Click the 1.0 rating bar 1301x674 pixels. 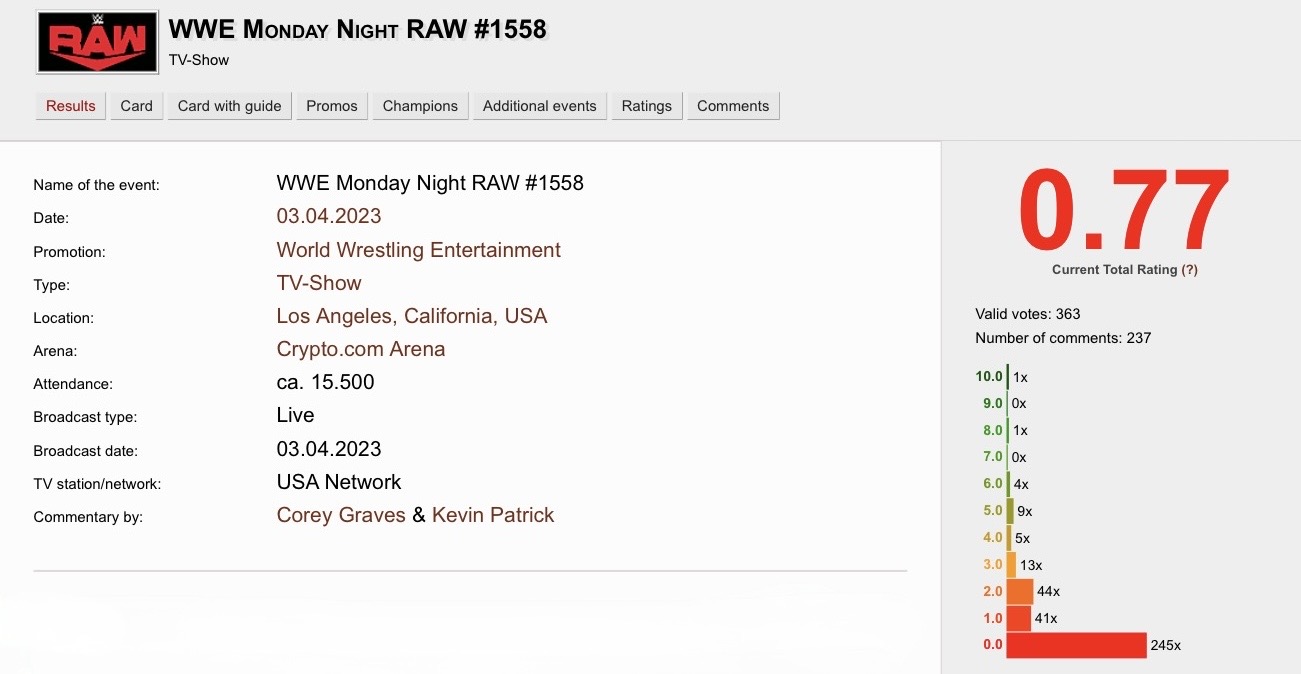[x=1018, y=618]
